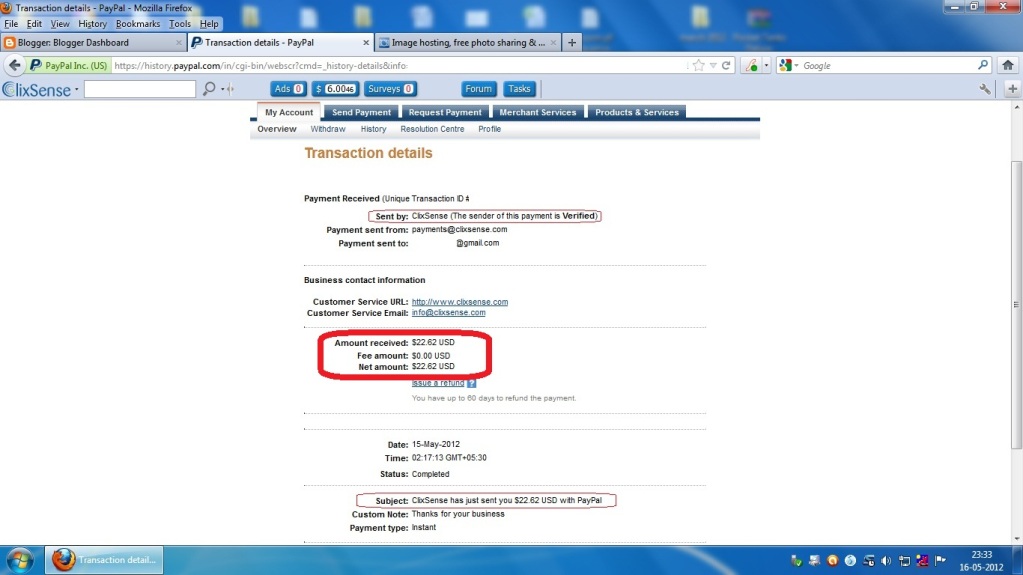Viewport: 1023px width, 575px height.
Task: Select the My Account tab
Action: (288, 112)
